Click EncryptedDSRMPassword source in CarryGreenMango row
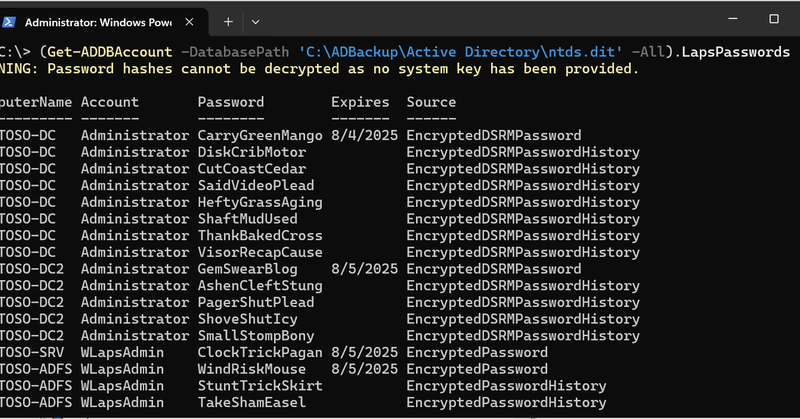 (494, 136)
